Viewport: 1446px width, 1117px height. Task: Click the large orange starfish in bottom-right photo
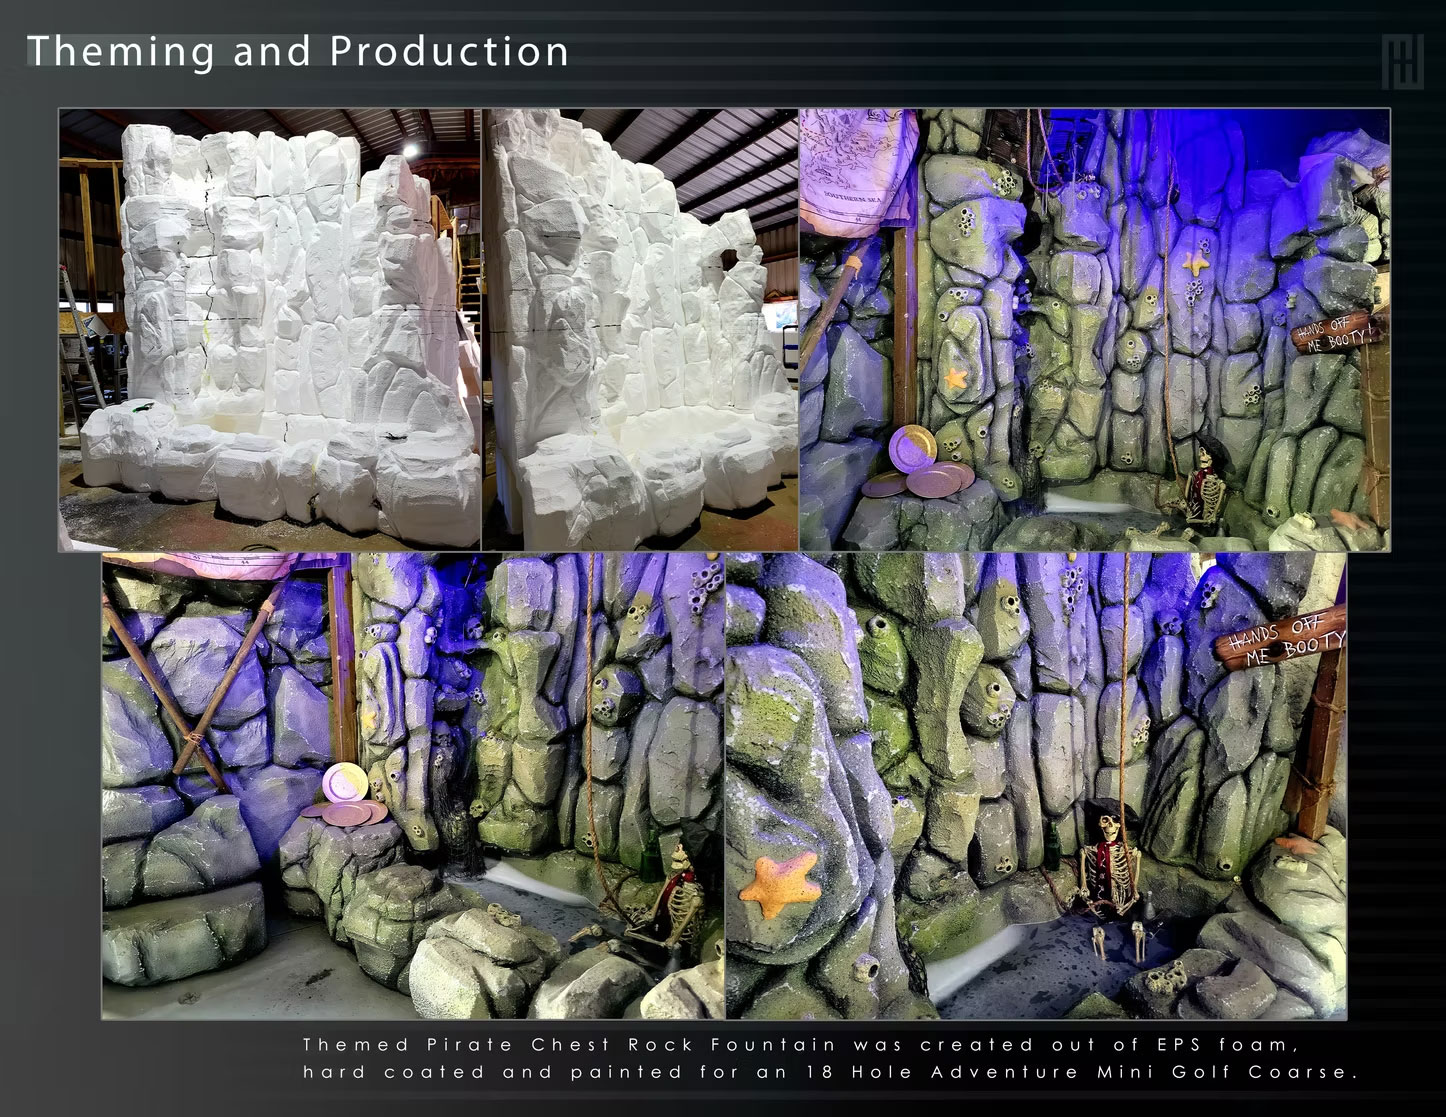coord(777,885)
